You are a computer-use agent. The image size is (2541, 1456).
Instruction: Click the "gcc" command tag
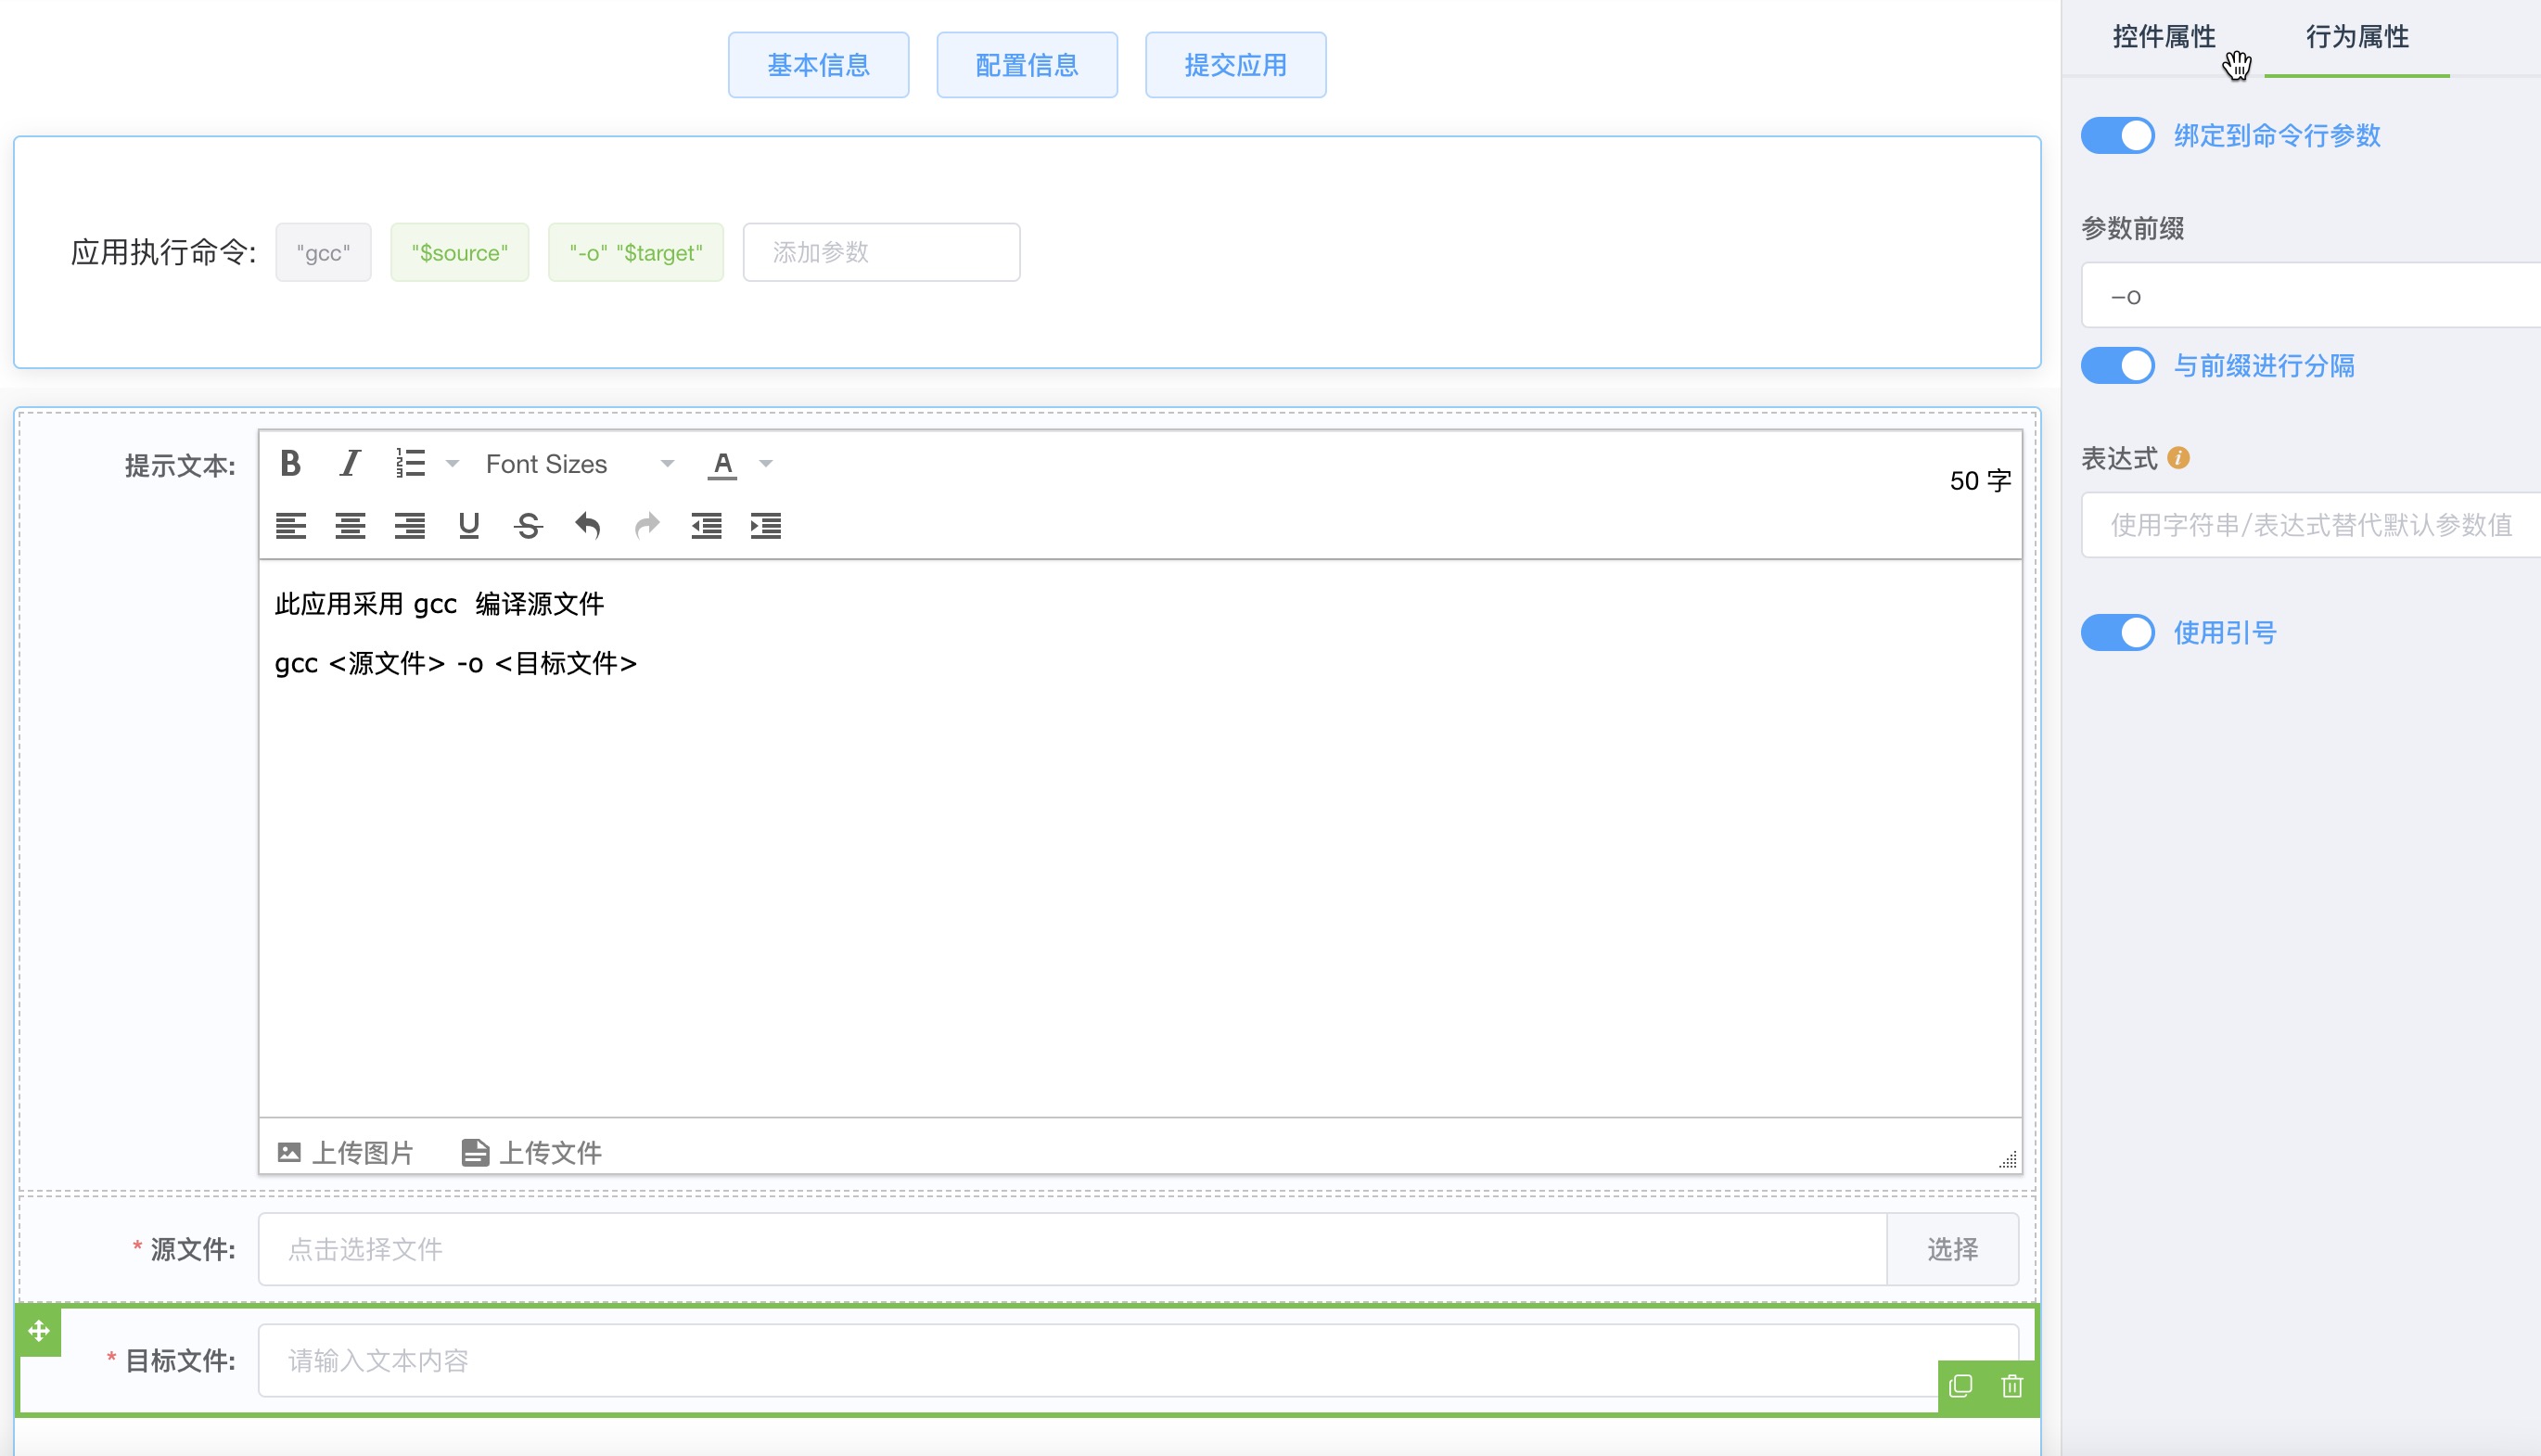point(323,252)
